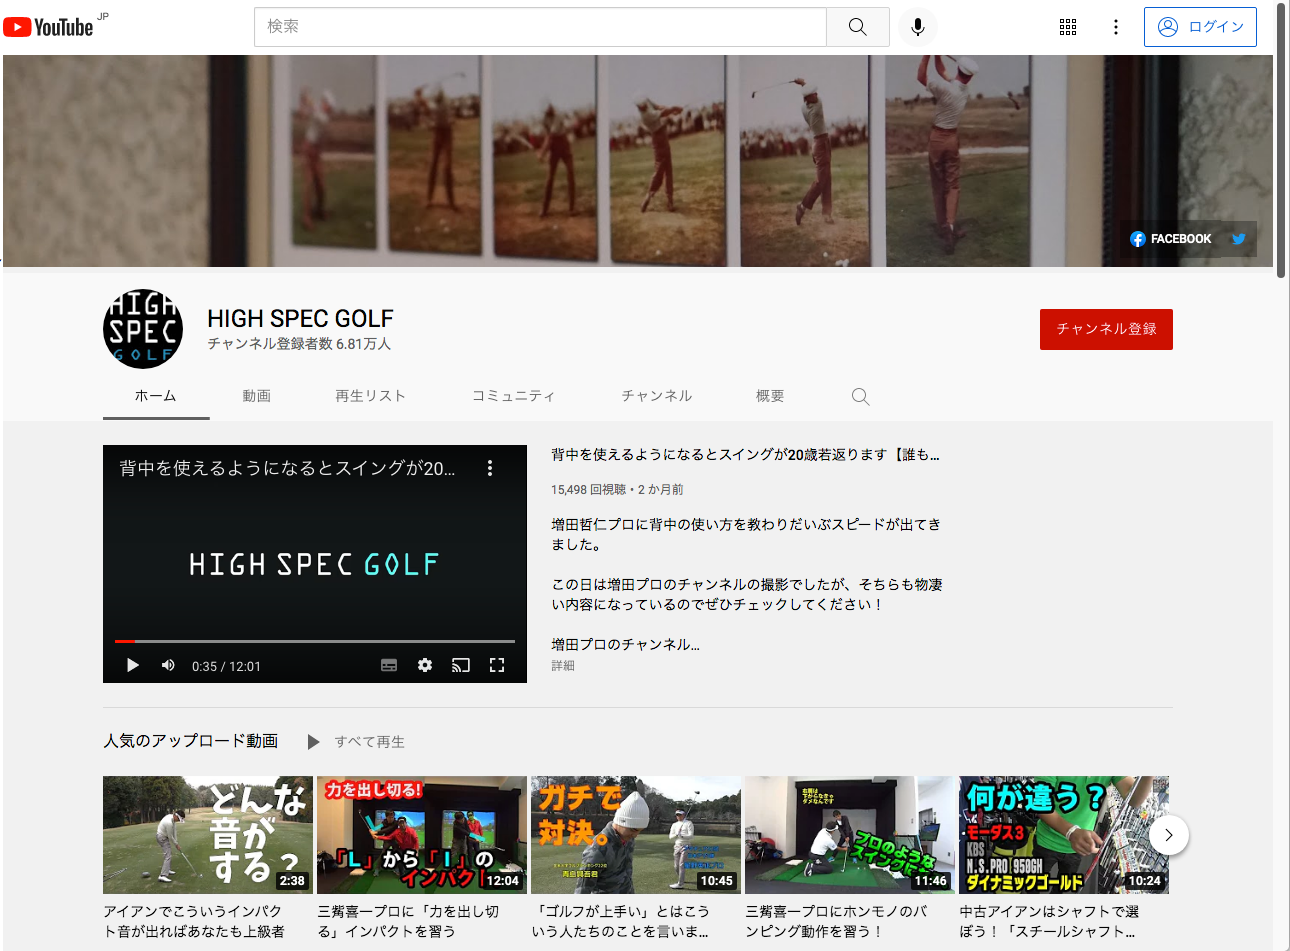Open the featured video title link in the description

745,455
